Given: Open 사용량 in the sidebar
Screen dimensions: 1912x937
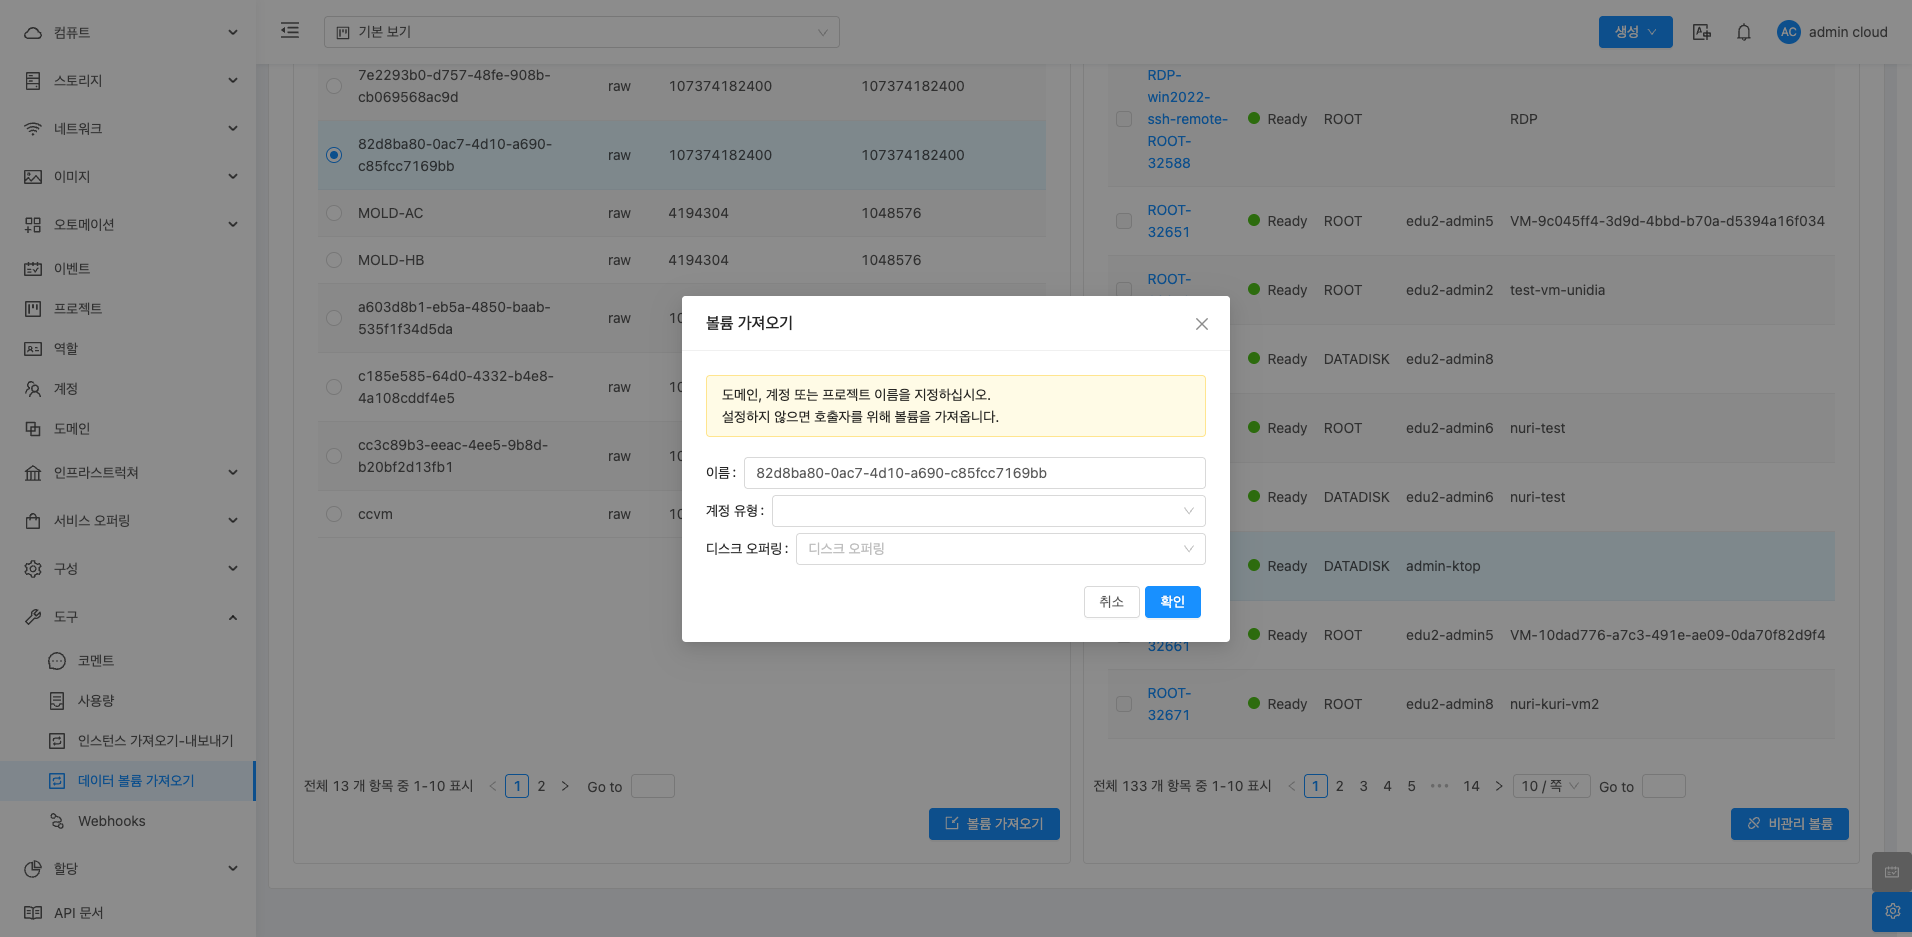Looking at the screenshot, I should click(96, 701).
